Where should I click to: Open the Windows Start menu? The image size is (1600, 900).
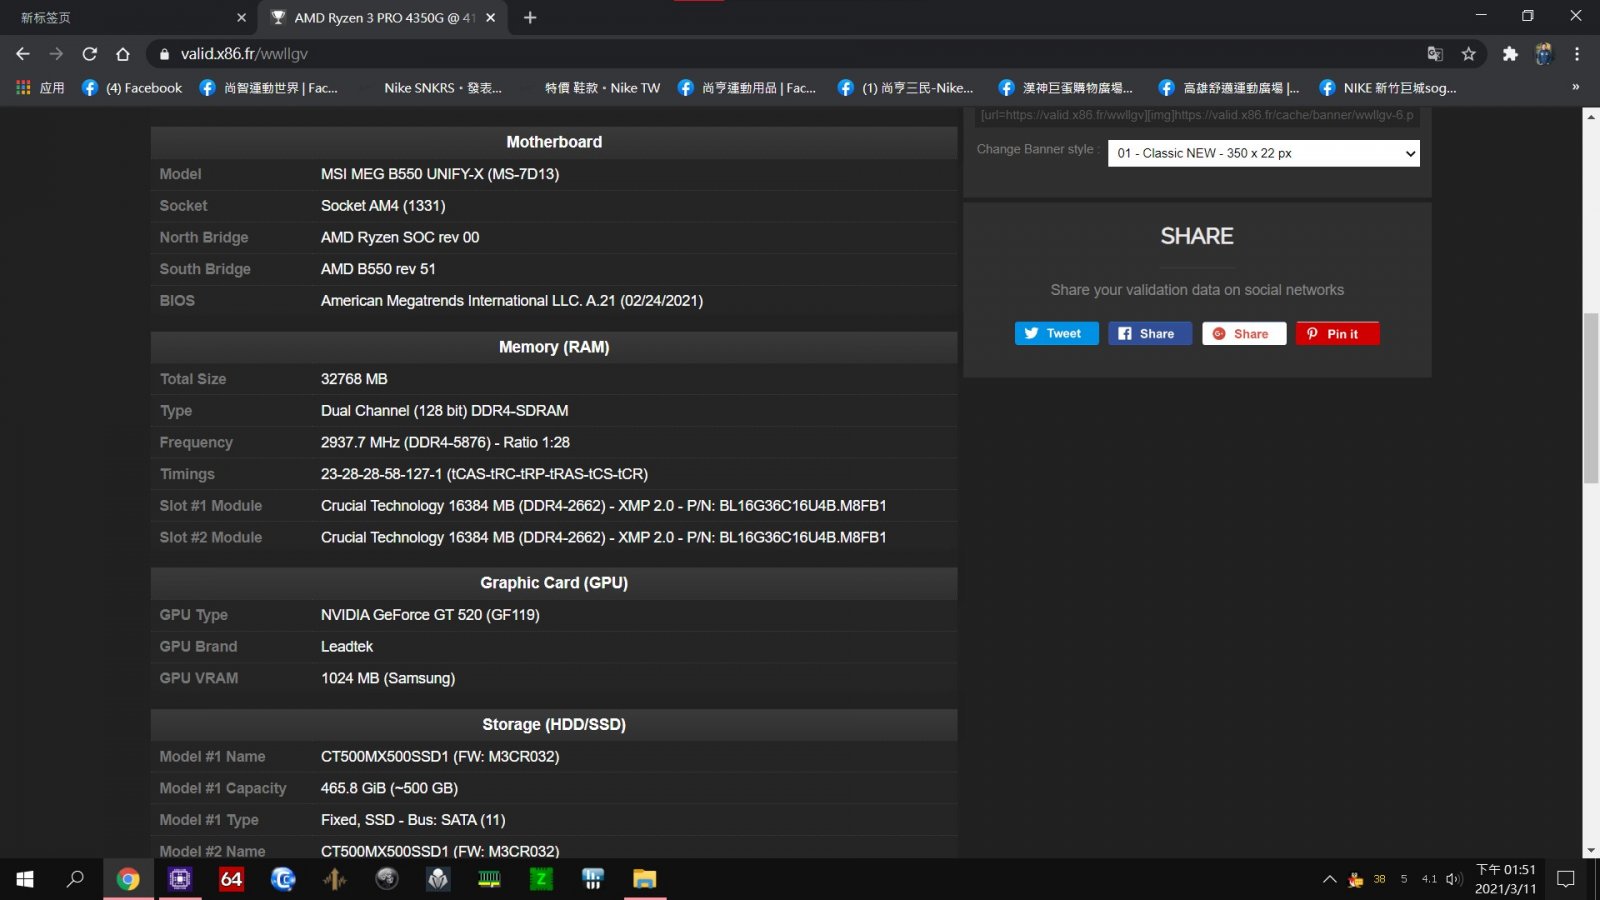point(25,879)
